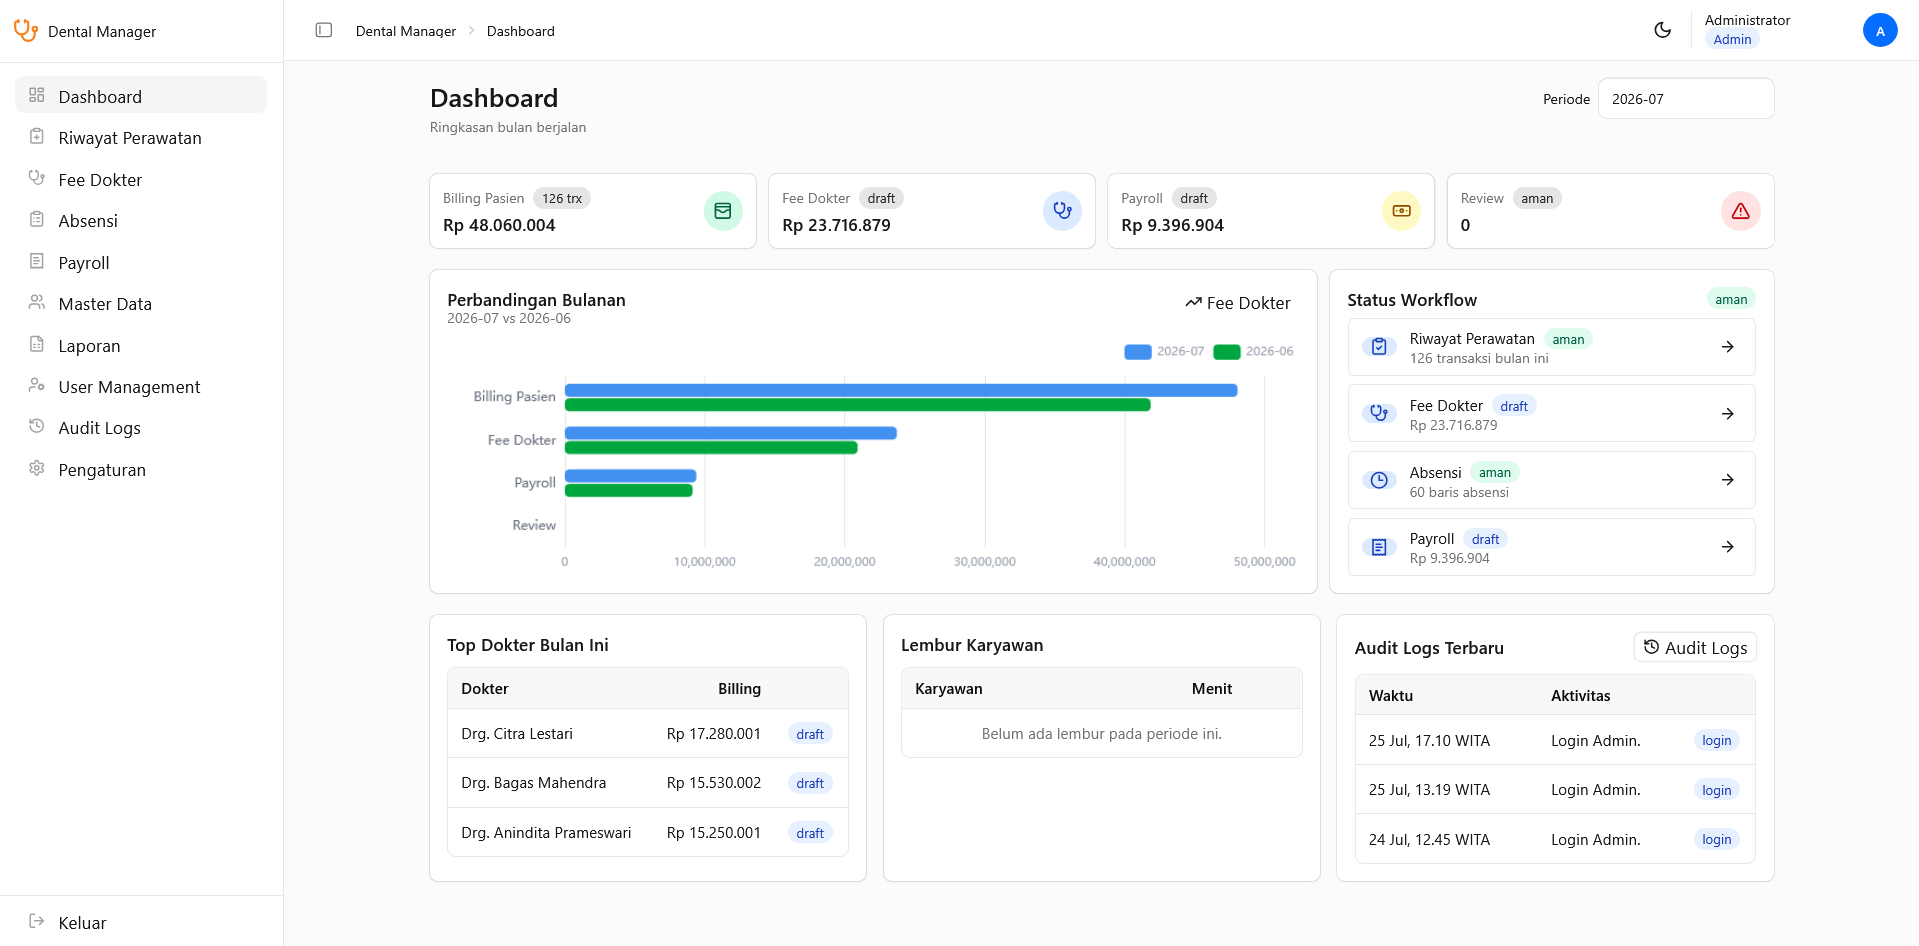The image size is (1919, 946).
Task: Click the Payroll workflow document icon
Action: 1379,547
